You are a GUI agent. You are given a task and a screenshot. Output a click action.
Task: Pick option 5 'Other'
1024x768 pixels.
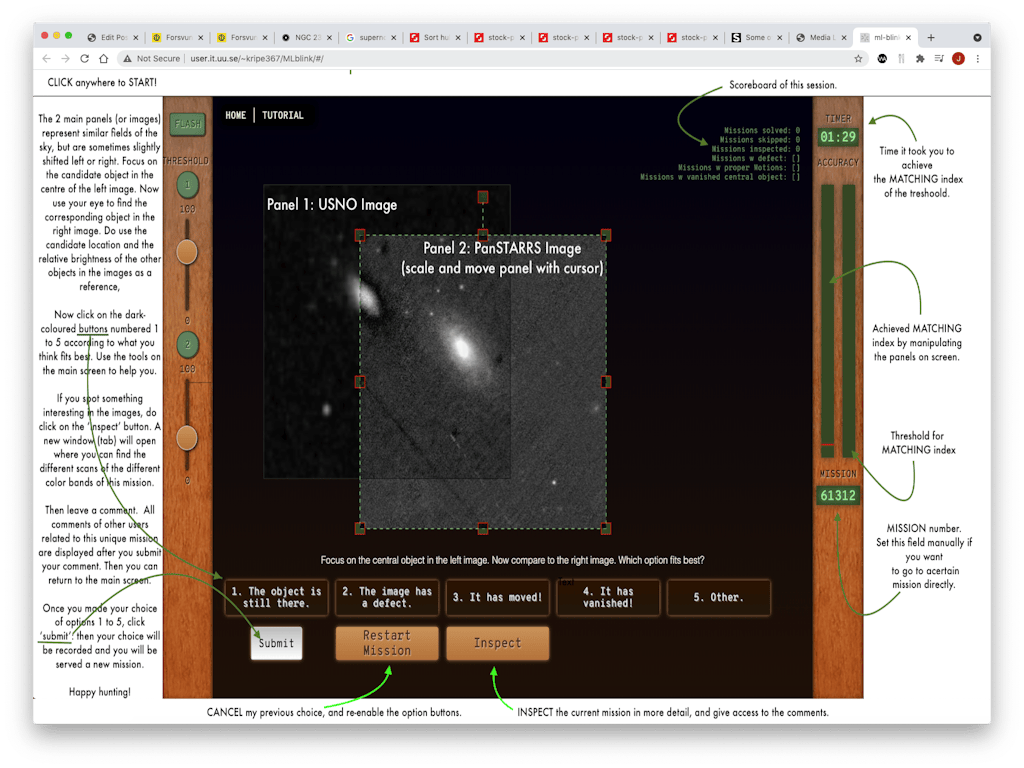coord(718,597)
